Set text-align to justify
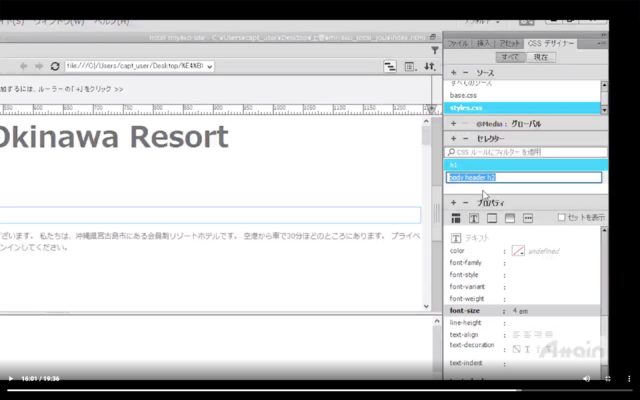The width and height of the screenshot is (640, 400). tap(549, 335)
